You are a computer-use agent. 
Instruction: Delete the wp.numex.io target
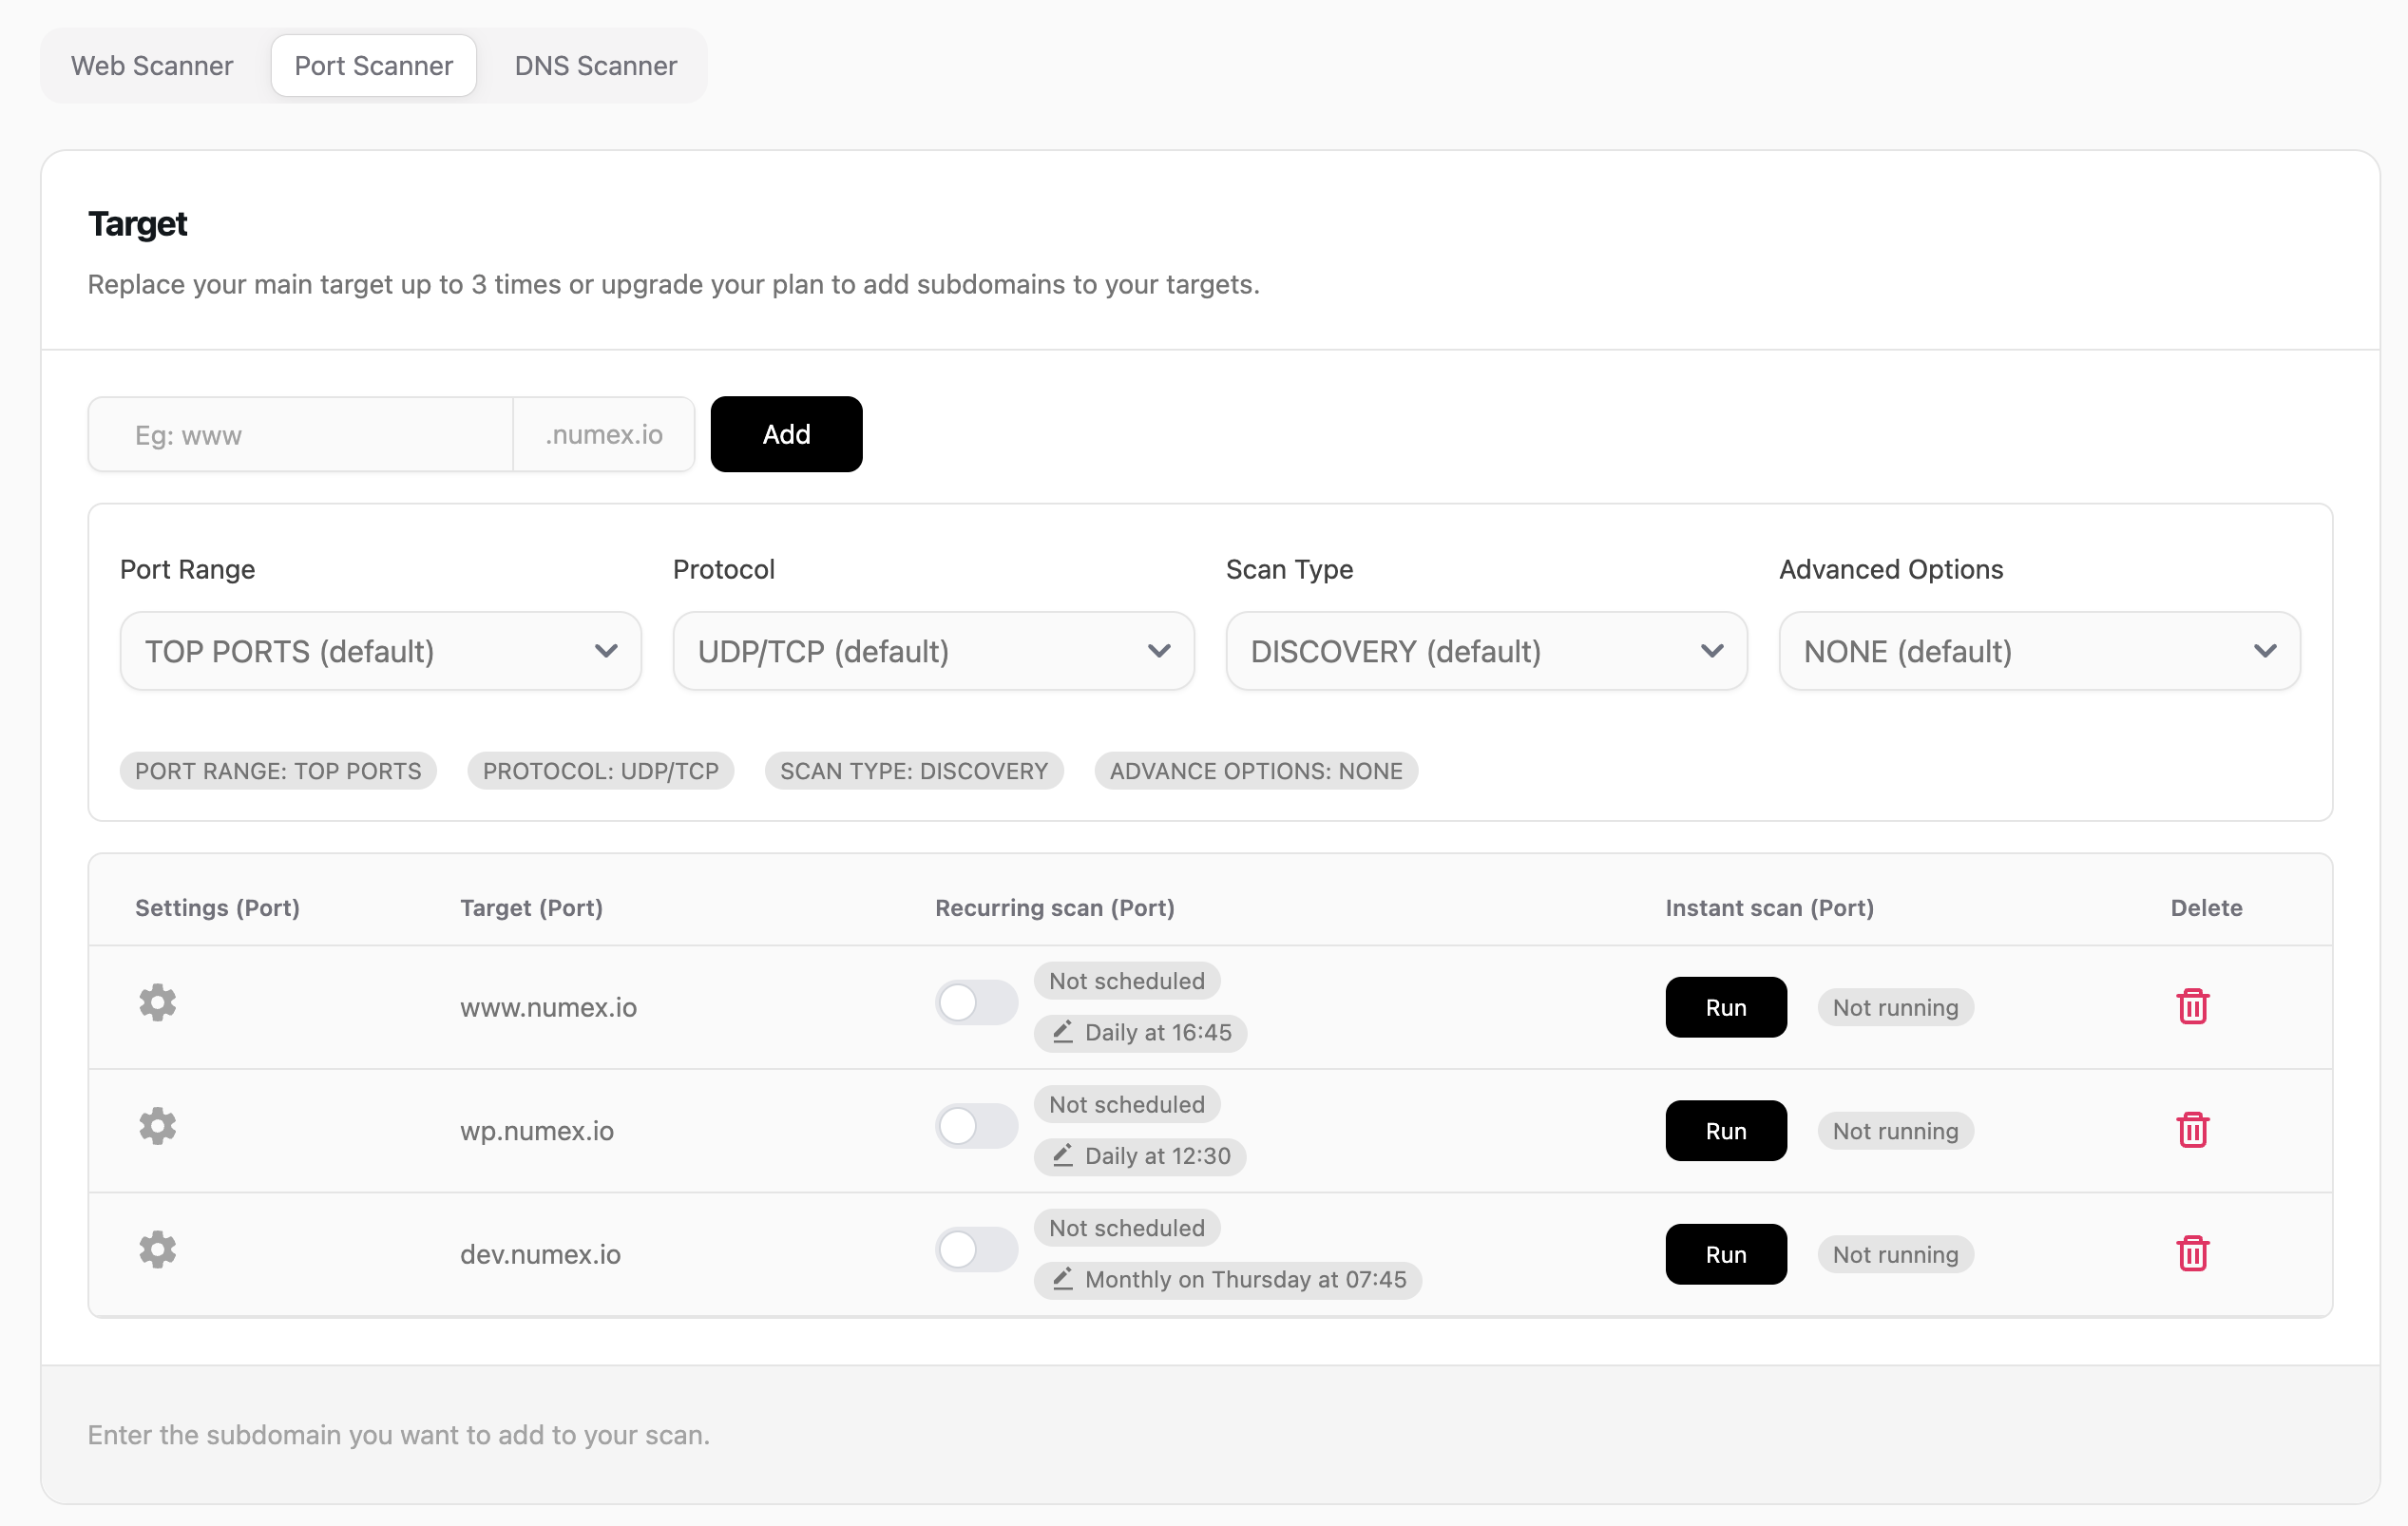pos(2192,1130)
